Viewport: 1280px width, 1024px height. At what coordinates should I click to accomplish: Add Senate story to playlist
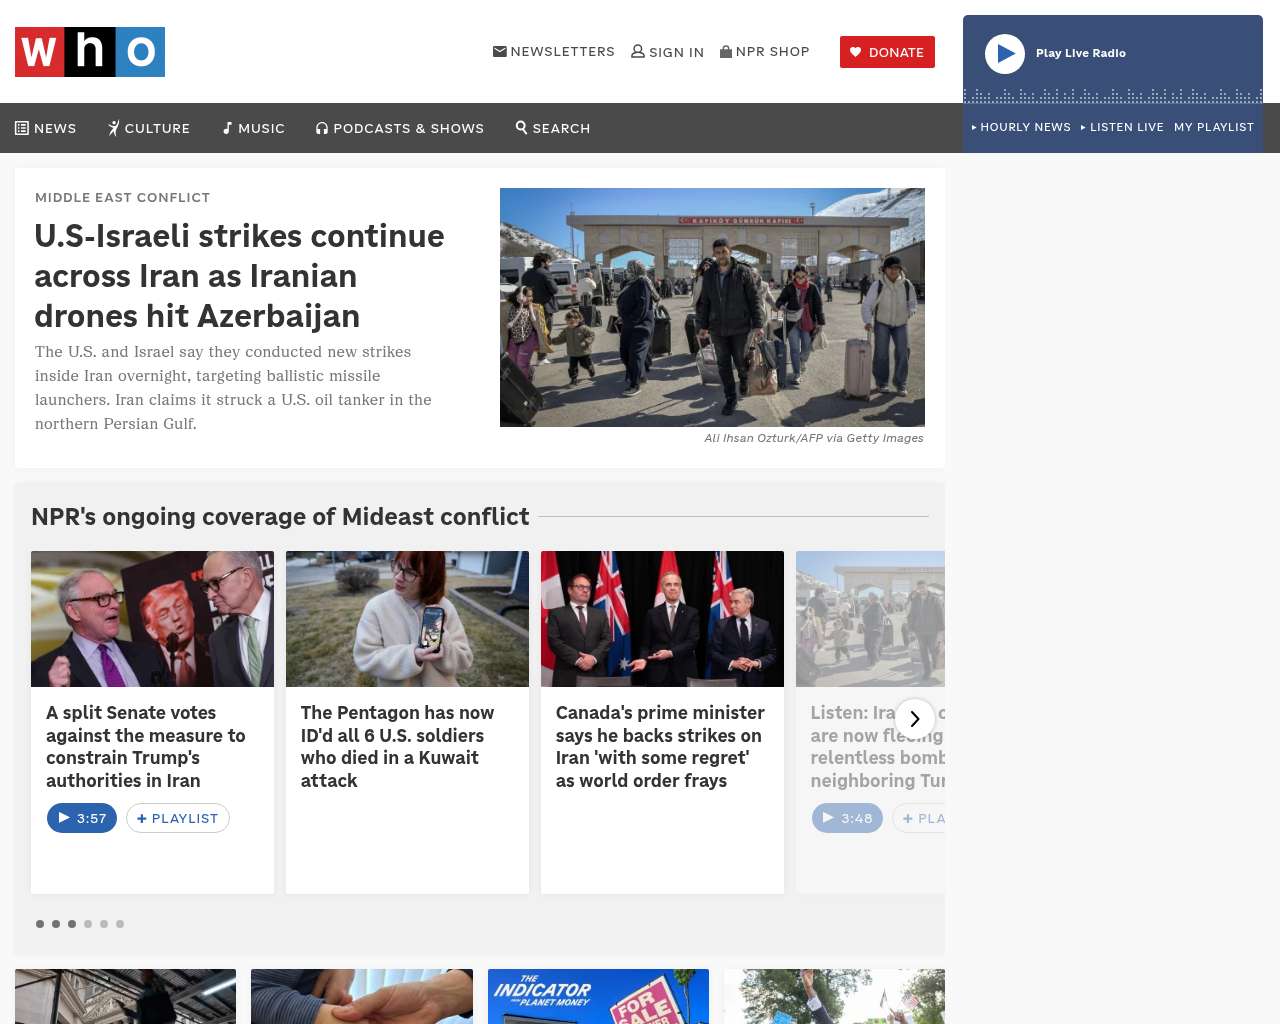point(178,818)
